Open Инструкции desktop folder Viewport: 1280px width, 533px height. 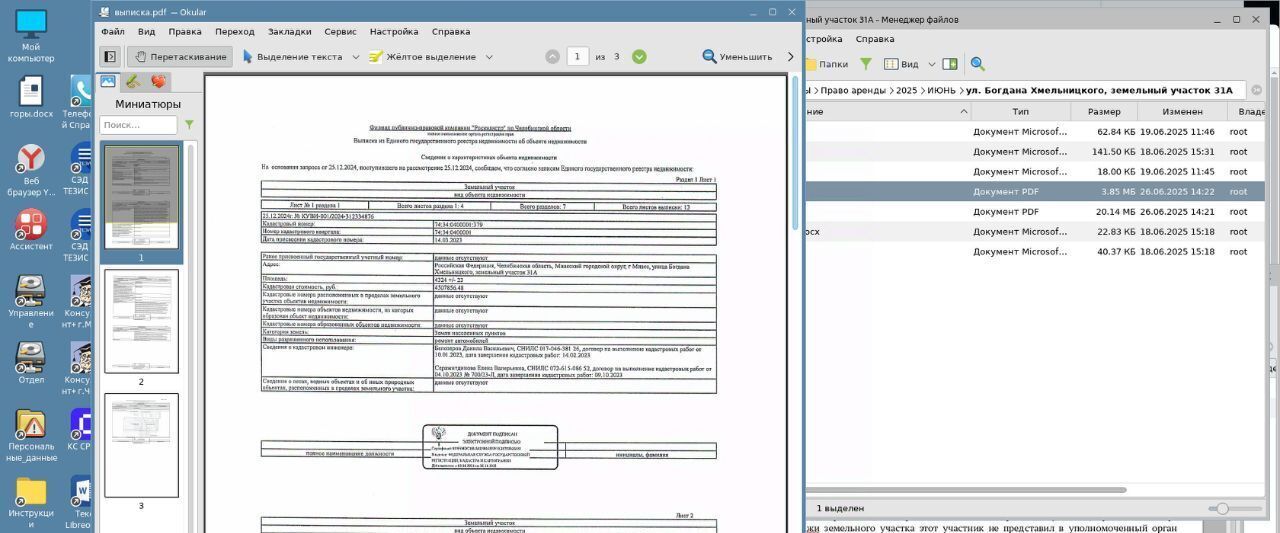(31, 503)
